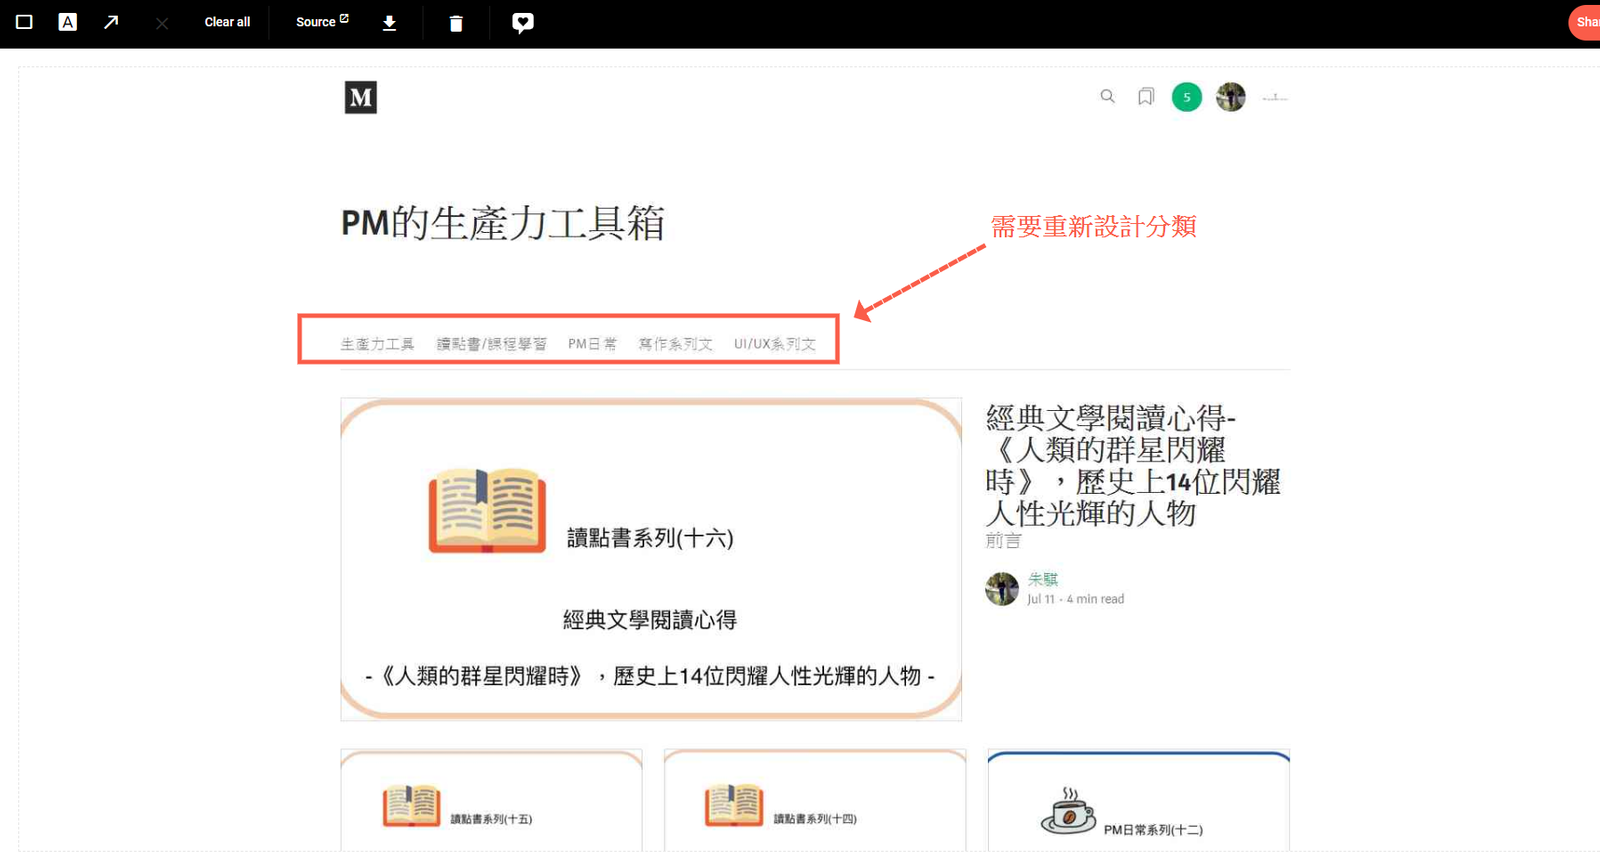The height and width of the screenshot is (853, 1600).
Task: Click the heart speech-bubble icon
Action: tap(523, 23)
